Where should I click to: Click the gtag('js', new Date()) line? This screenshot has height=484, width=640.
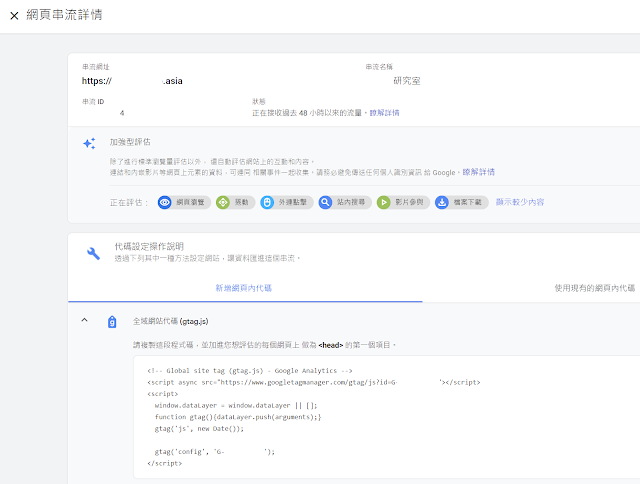[199, 429]
